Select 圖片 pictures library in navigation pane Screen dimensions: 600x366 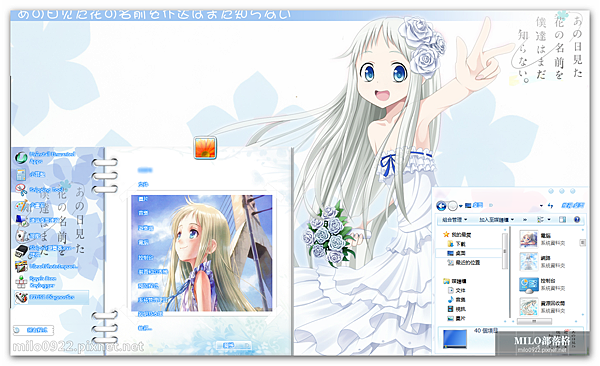457,319
